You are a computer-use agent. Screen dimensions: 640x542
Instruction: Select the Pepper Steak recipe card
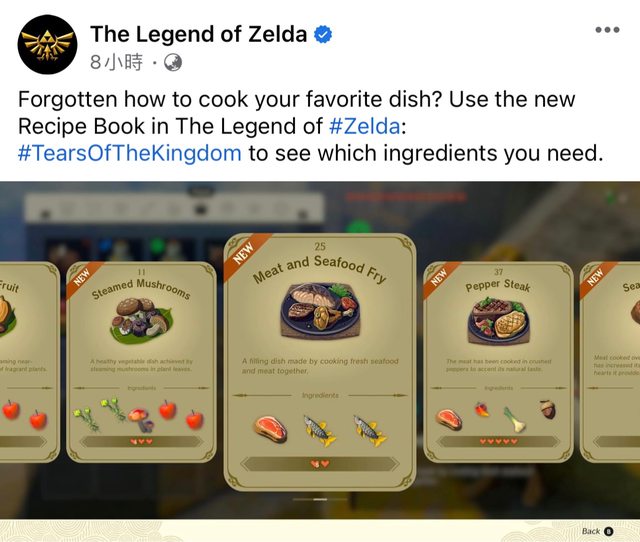[x=498, y=362]
